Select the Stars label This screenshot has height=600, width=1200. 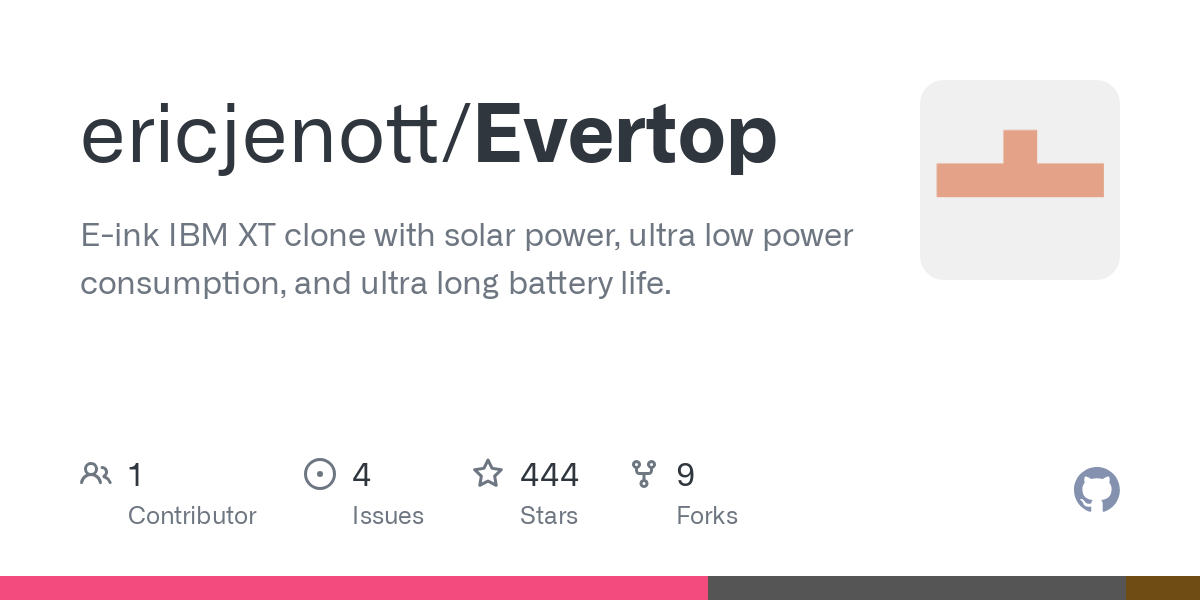point(549,516)
